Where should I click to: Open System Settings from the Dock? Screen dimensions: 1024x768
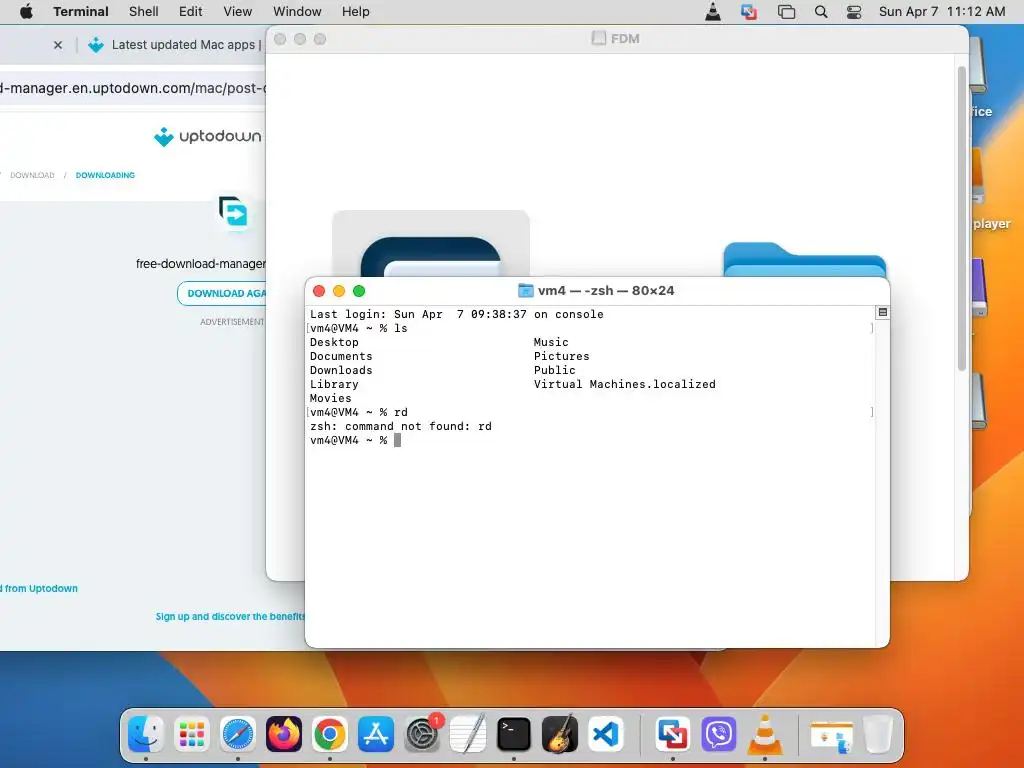click(422, 734)
